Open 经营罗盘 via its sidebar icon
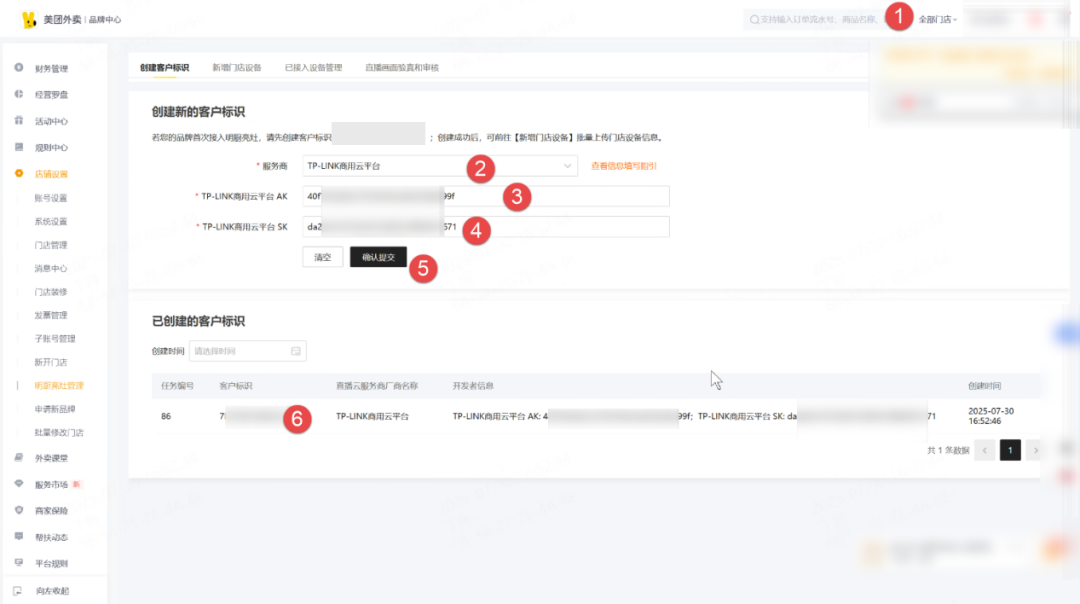The image size is (1080, 604). [19, 94]
